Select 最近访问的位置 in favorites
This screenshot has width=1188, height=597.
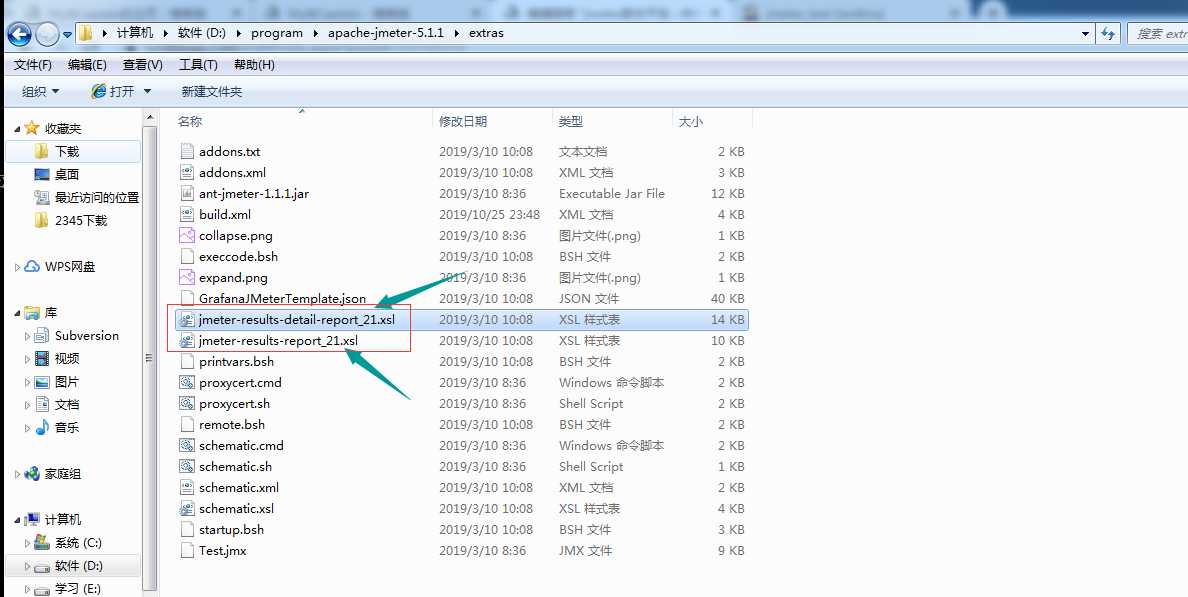pyautogui.click(x=97, y=197)
